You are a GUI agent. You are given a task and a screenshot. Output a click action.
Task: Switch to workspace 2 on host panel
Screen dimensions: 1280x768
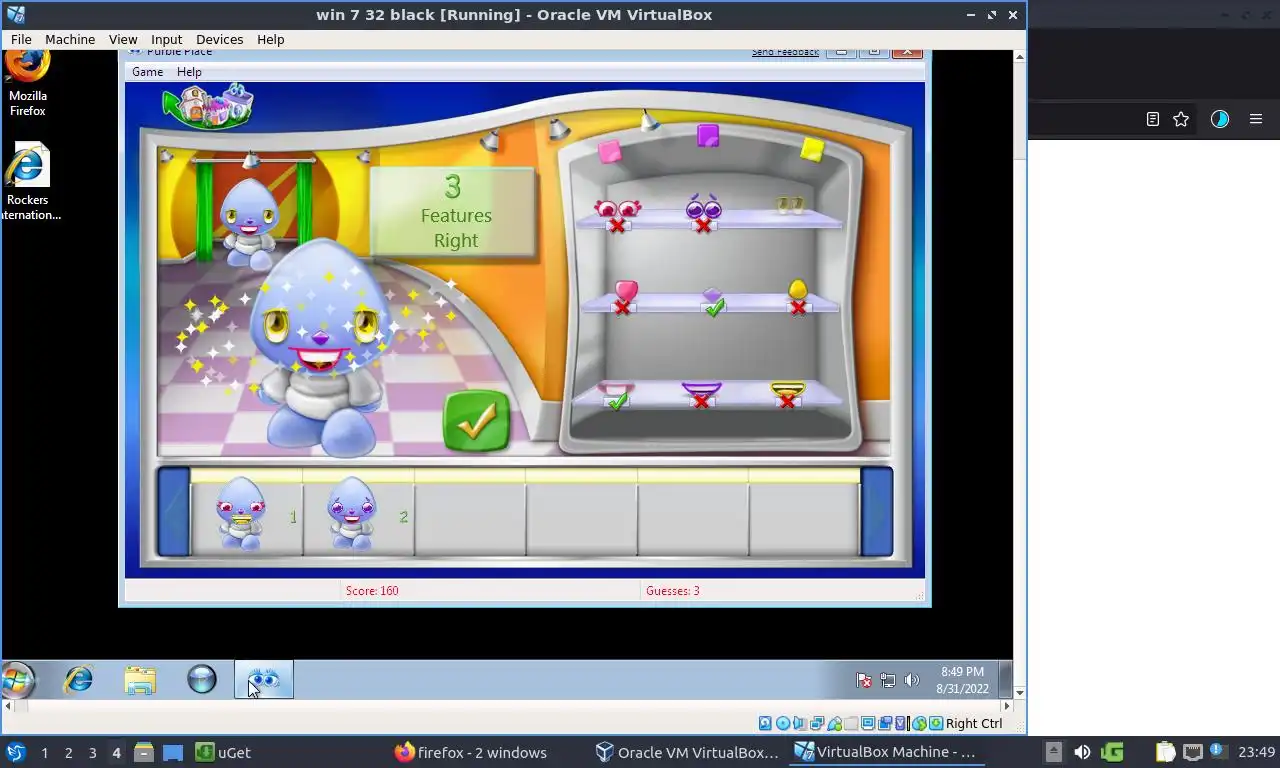68,752
